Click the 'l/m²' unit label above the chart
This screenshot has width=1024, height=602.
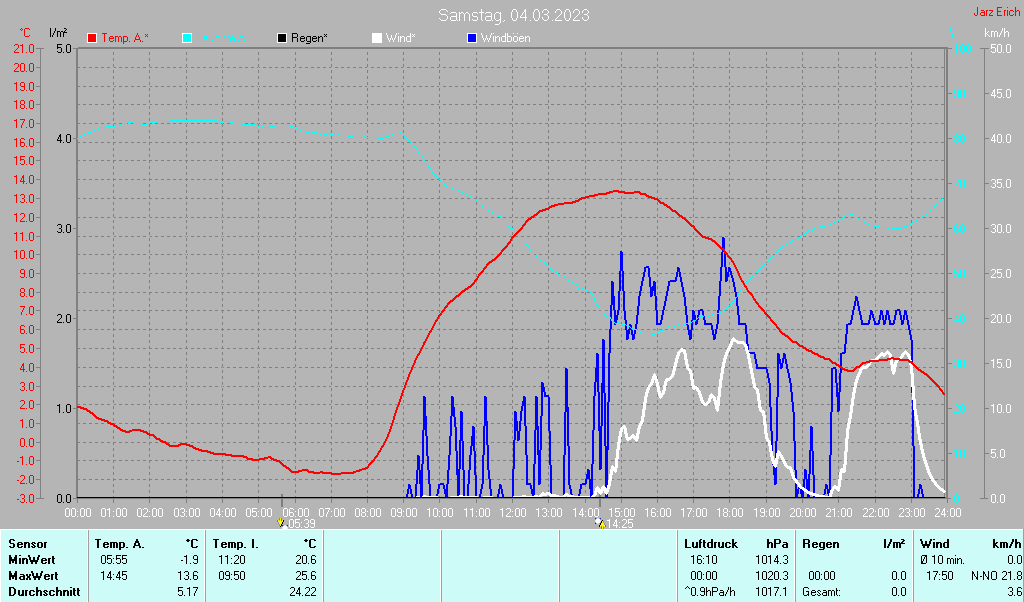[59, 33]
